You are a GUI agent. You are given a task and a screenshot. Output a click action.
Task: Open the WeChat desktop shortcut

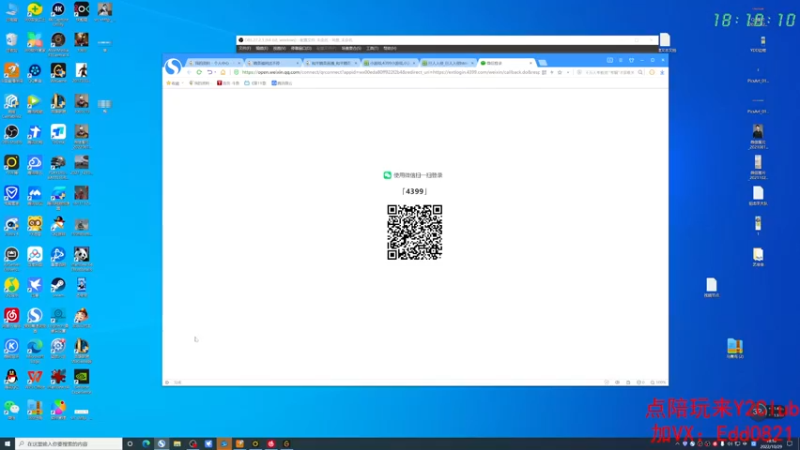11,408
